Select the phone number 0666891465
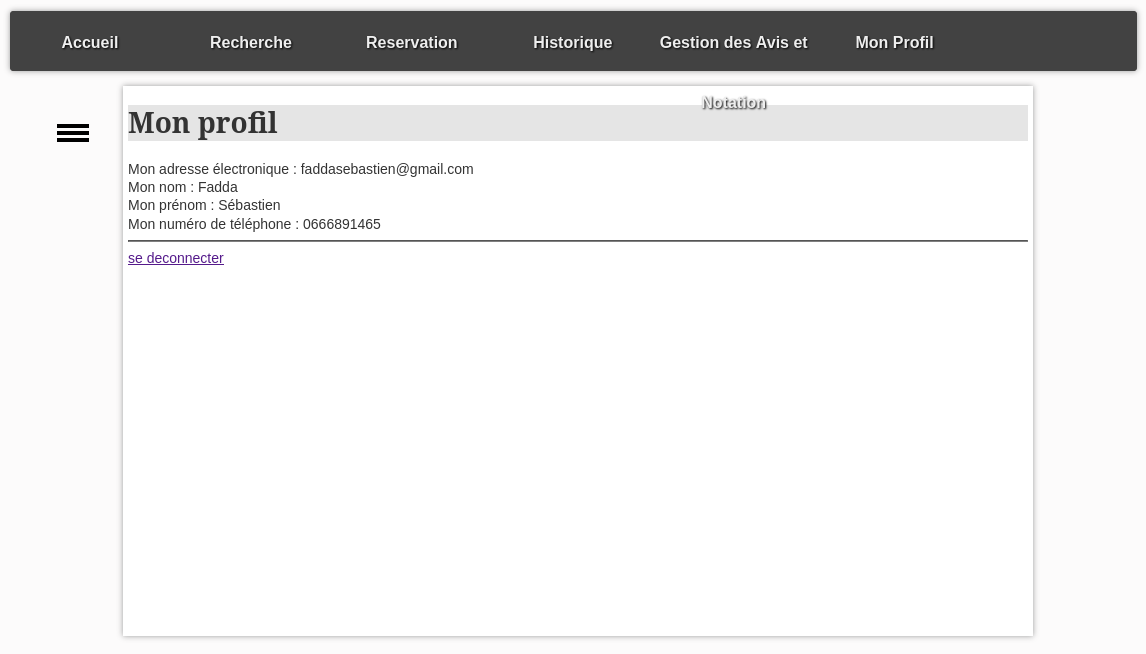 tap(342, 224)
